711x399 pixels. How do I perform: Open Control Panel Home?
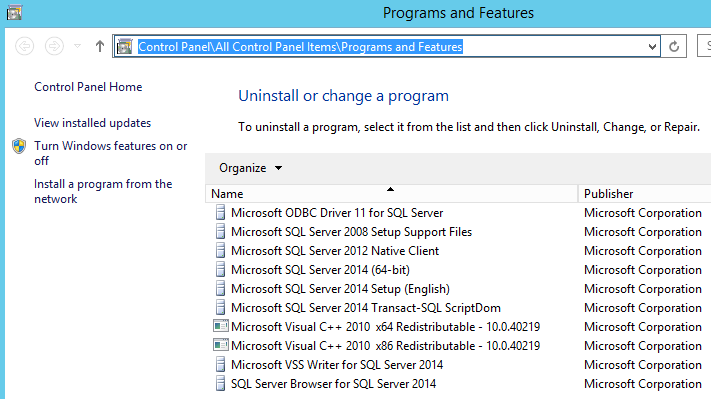88,87
